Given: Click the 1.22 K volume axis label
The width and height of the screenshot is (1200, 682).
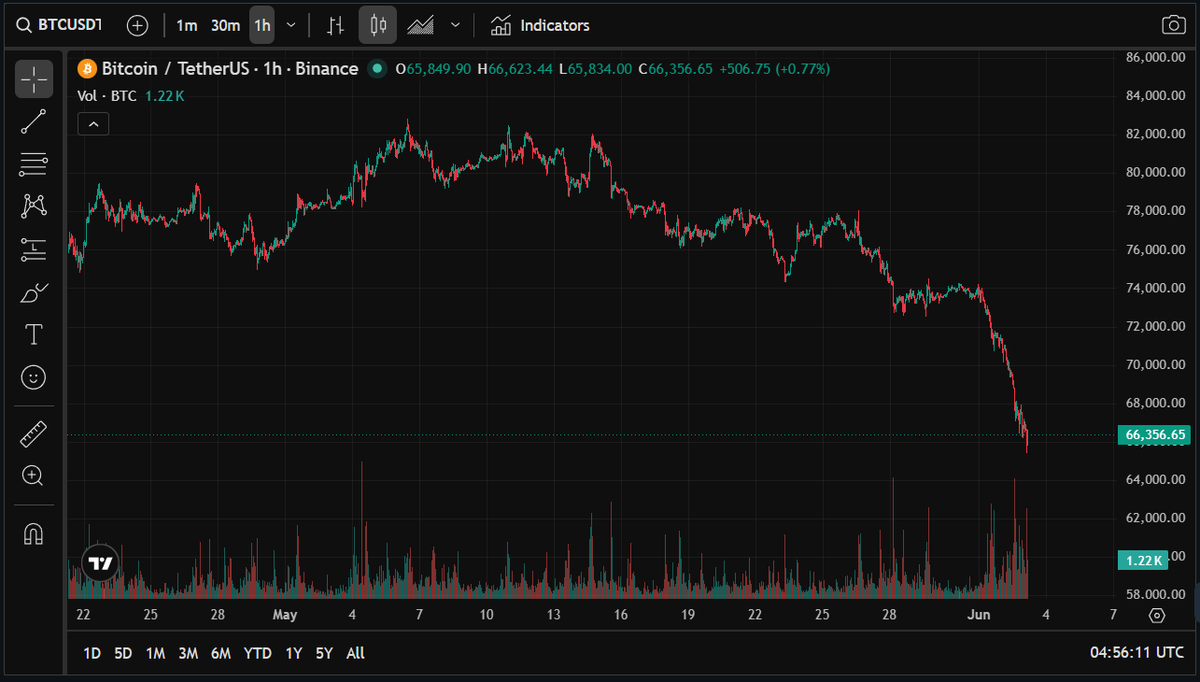Looking at the screenshot, I should tap(1142, 561).
